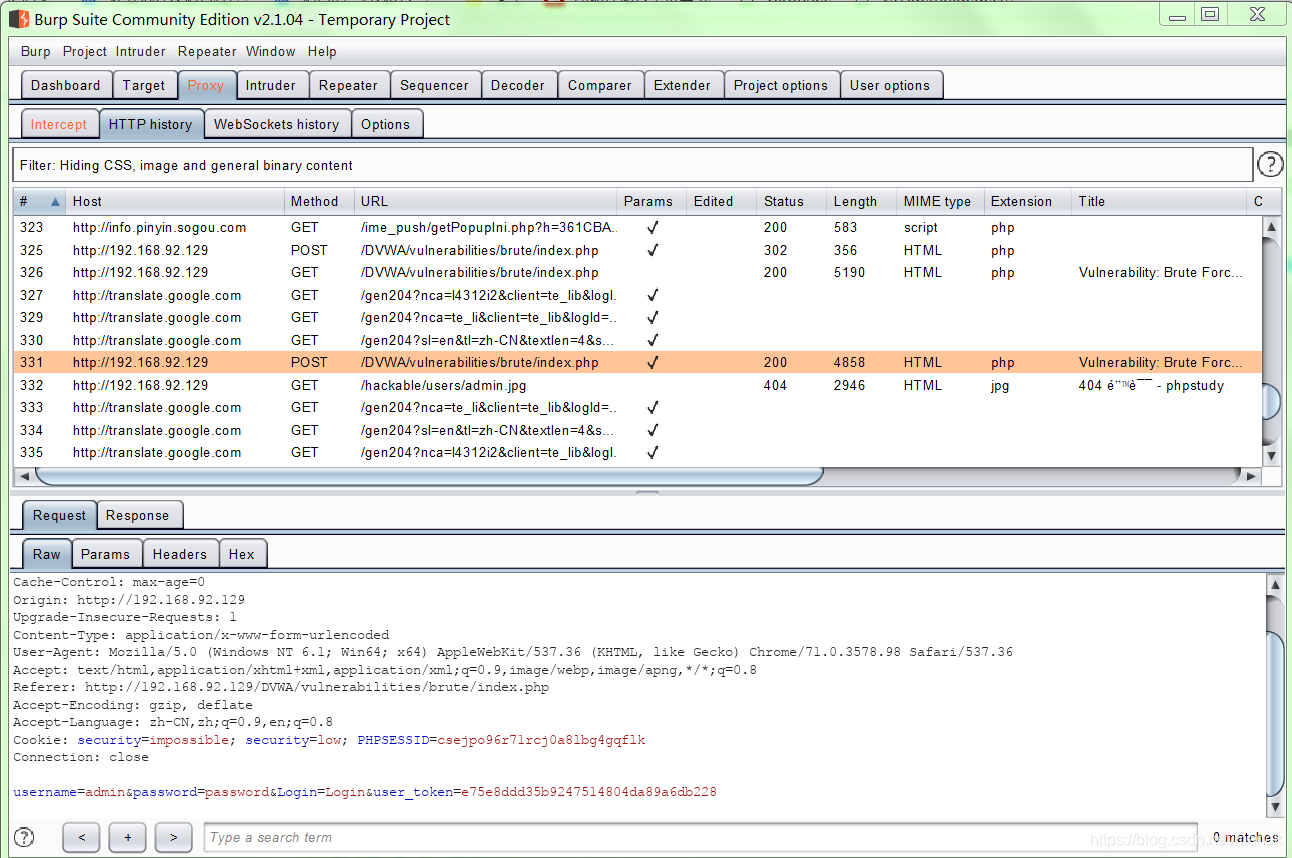Open the User options tab
Viewport: 1292px width, 858px height.
point(890,85)
